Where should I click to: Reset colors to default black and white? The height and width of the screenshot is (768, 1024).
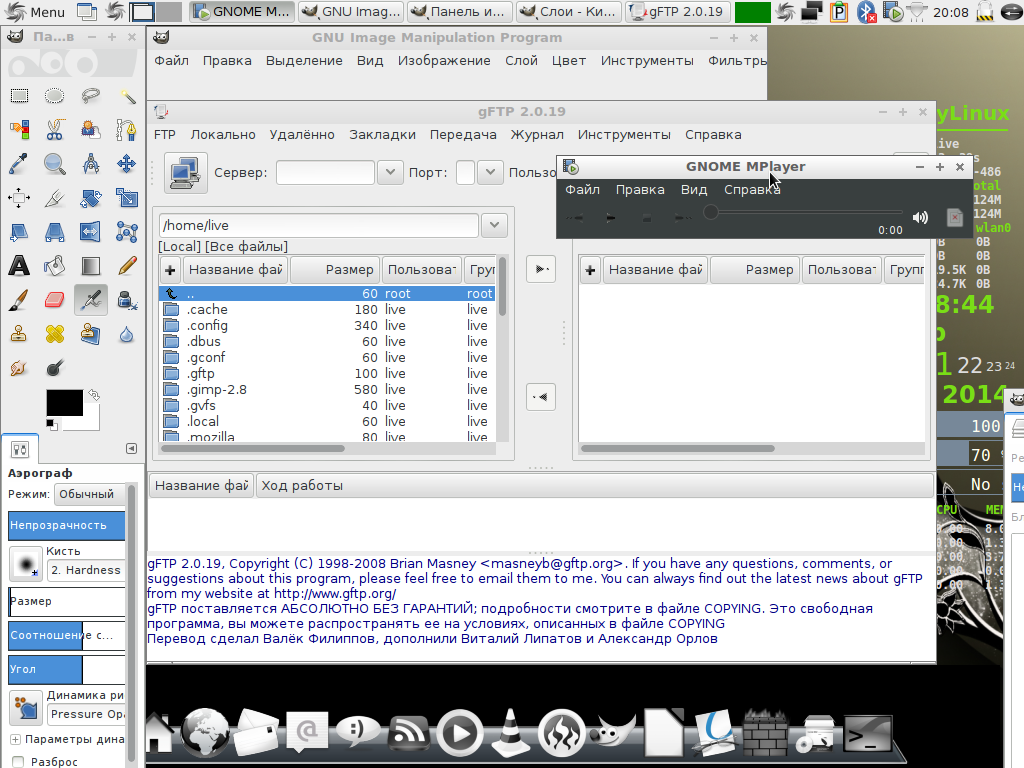52,425
